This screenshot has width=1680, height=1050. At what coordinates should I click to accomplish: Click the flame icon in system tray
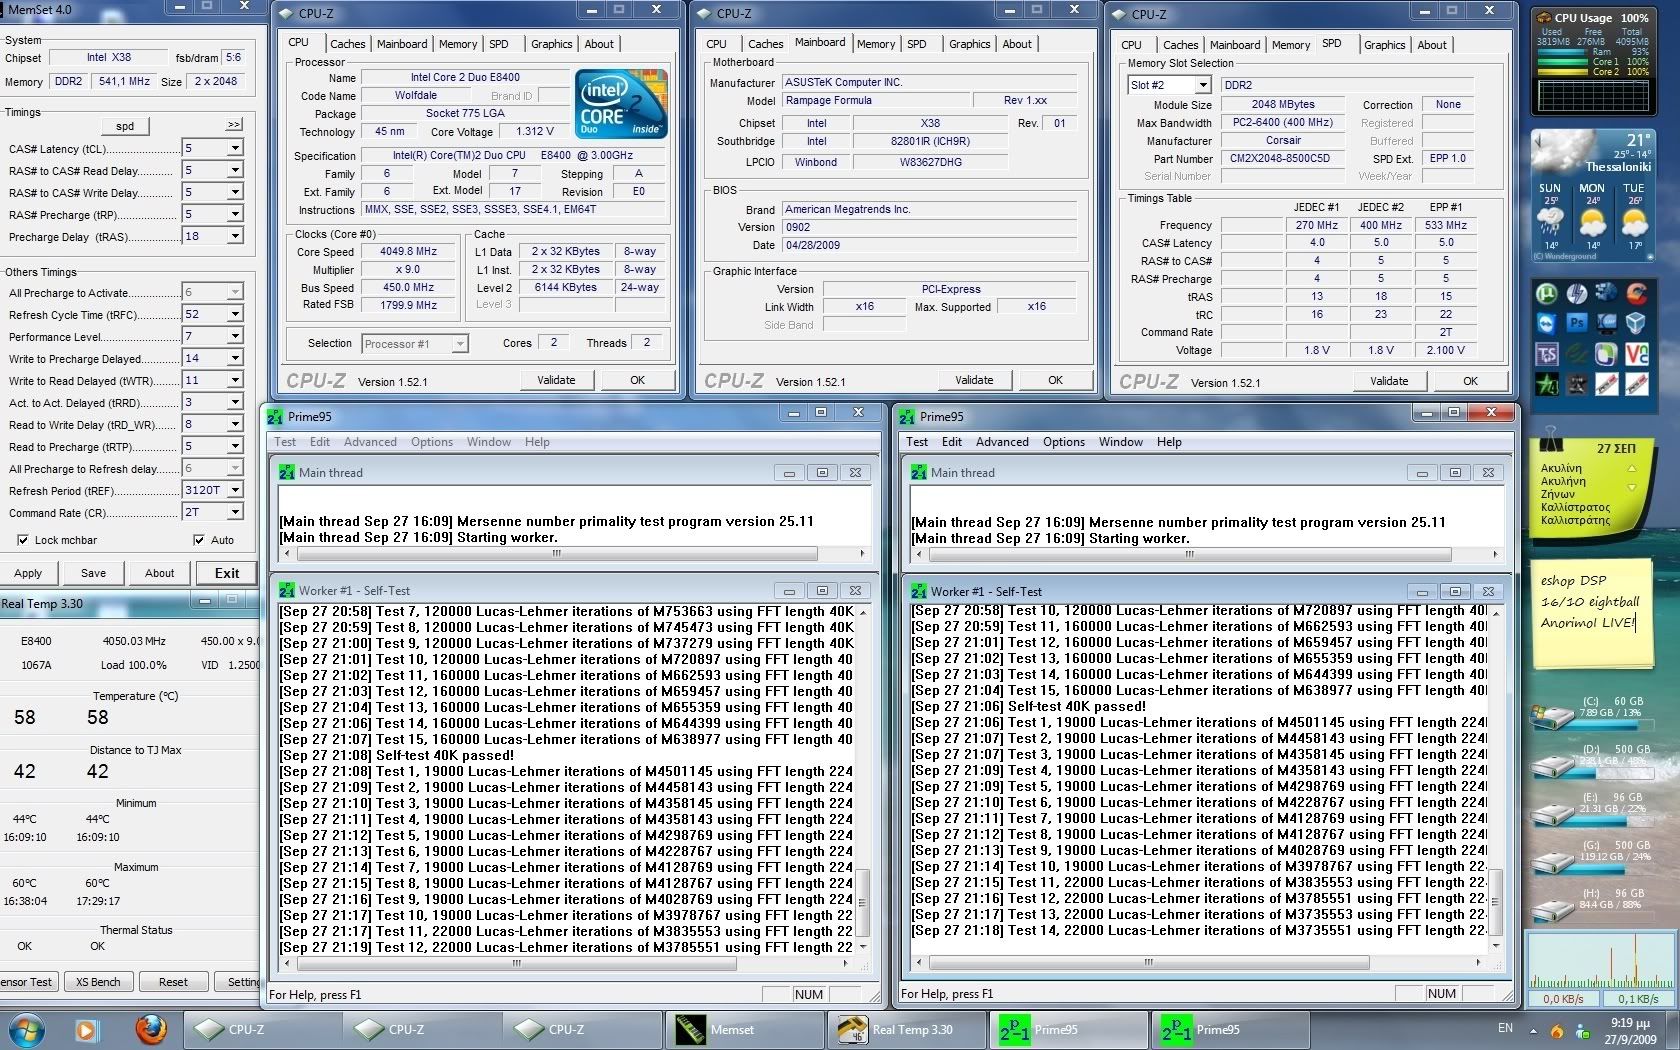1556,1031
